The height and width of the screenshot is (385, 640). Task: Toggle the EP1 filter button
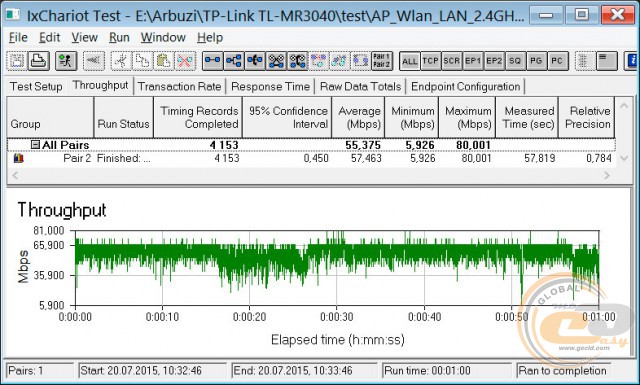[x=473, y=61]
